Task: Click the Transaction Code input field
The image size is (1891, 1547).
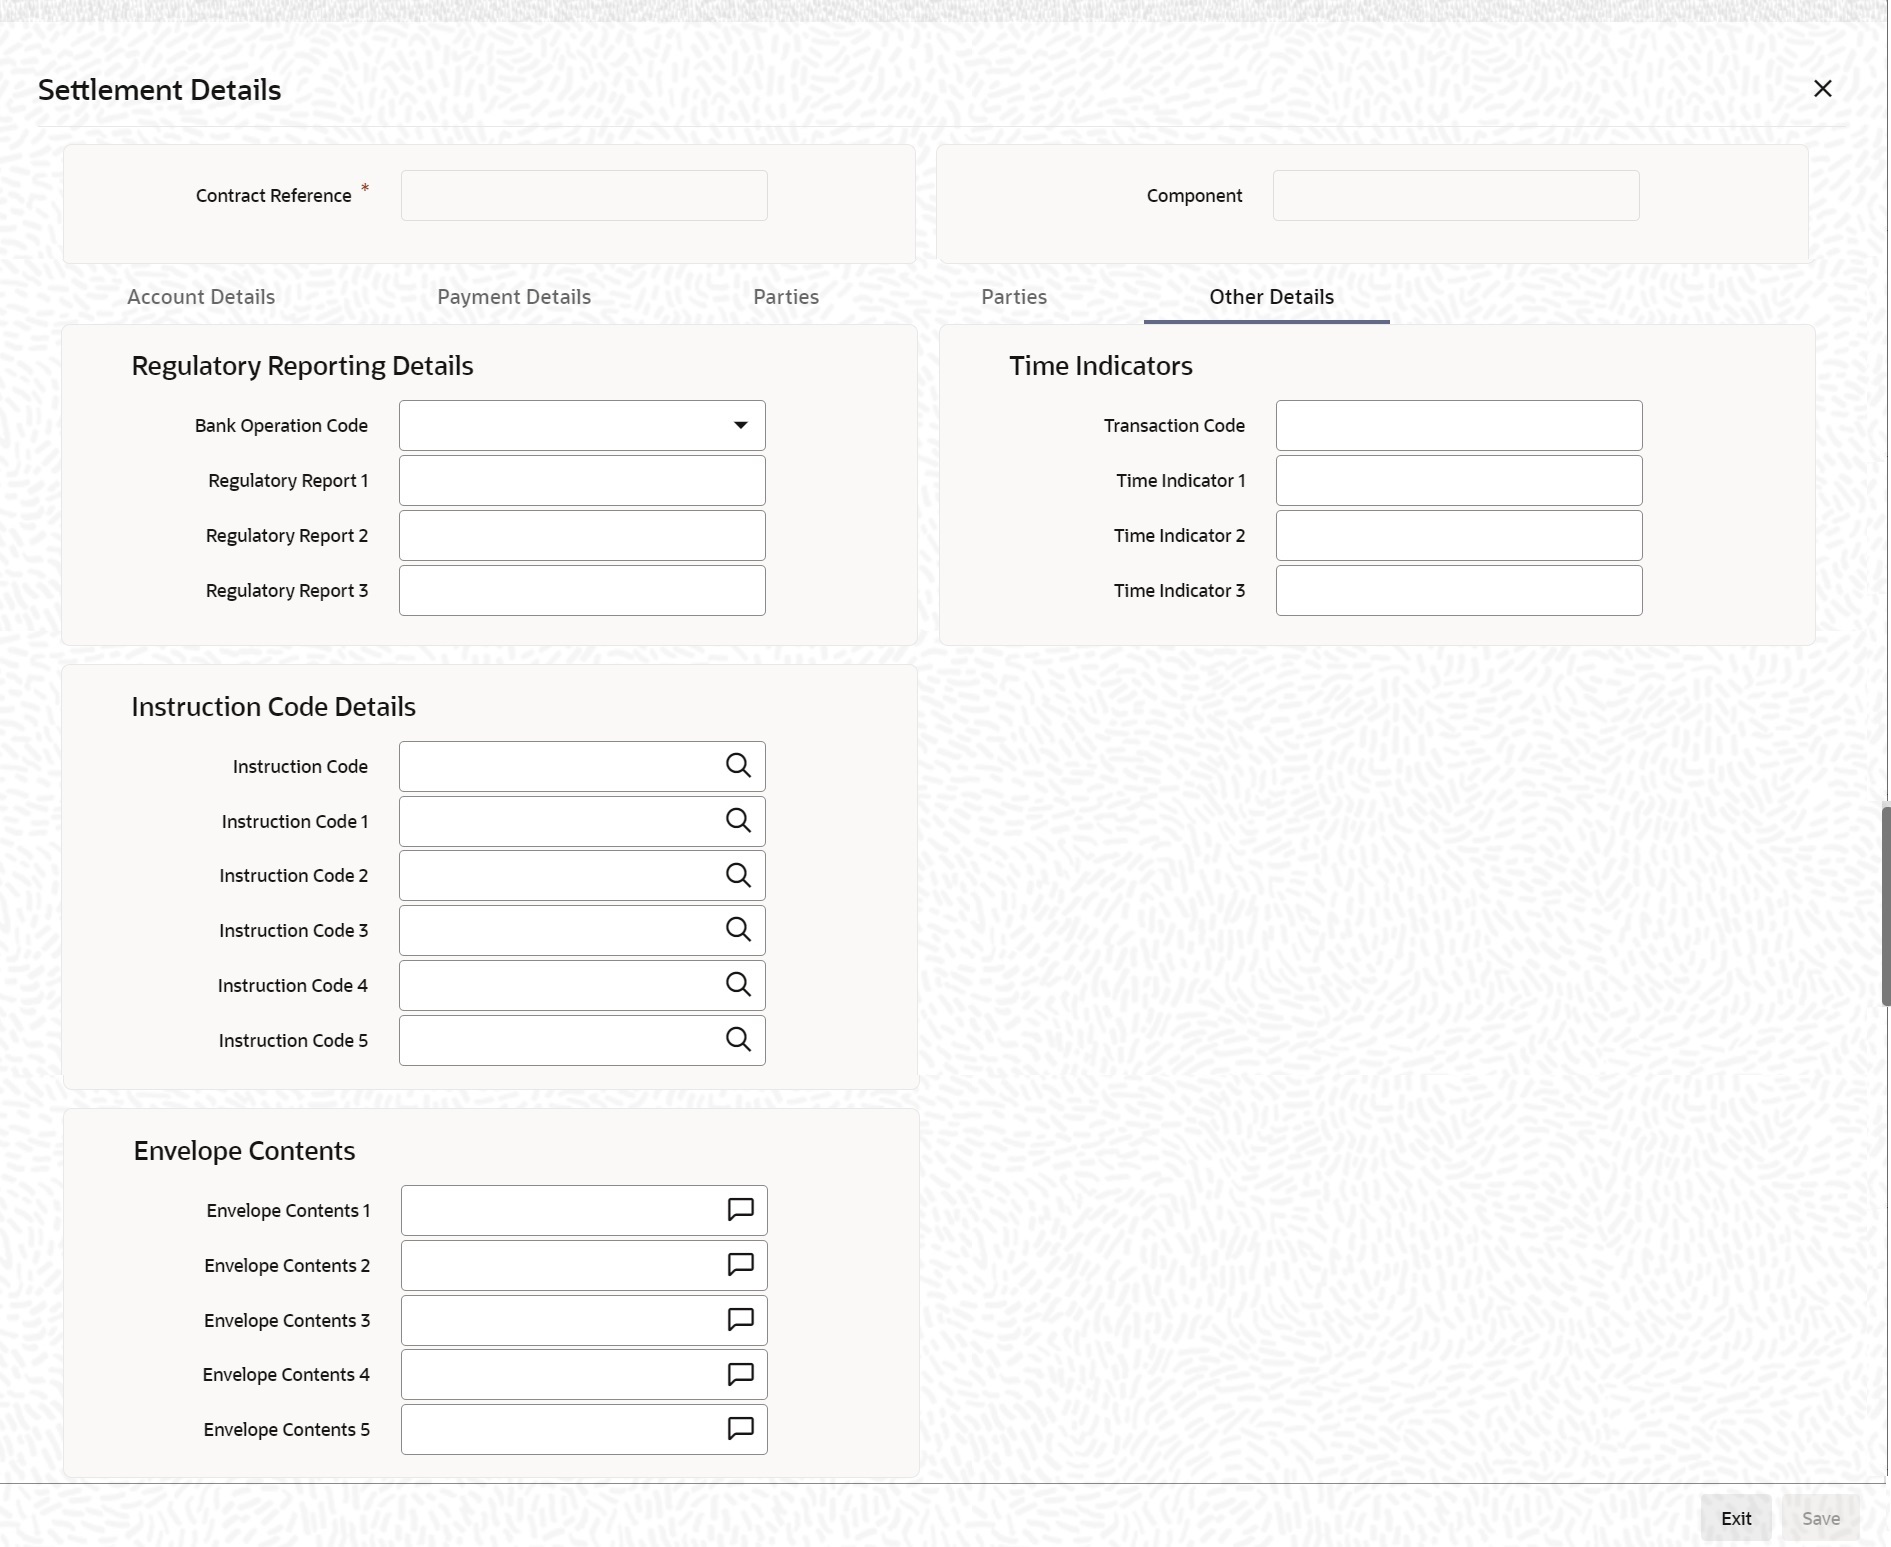Action: coord(1459,426)
